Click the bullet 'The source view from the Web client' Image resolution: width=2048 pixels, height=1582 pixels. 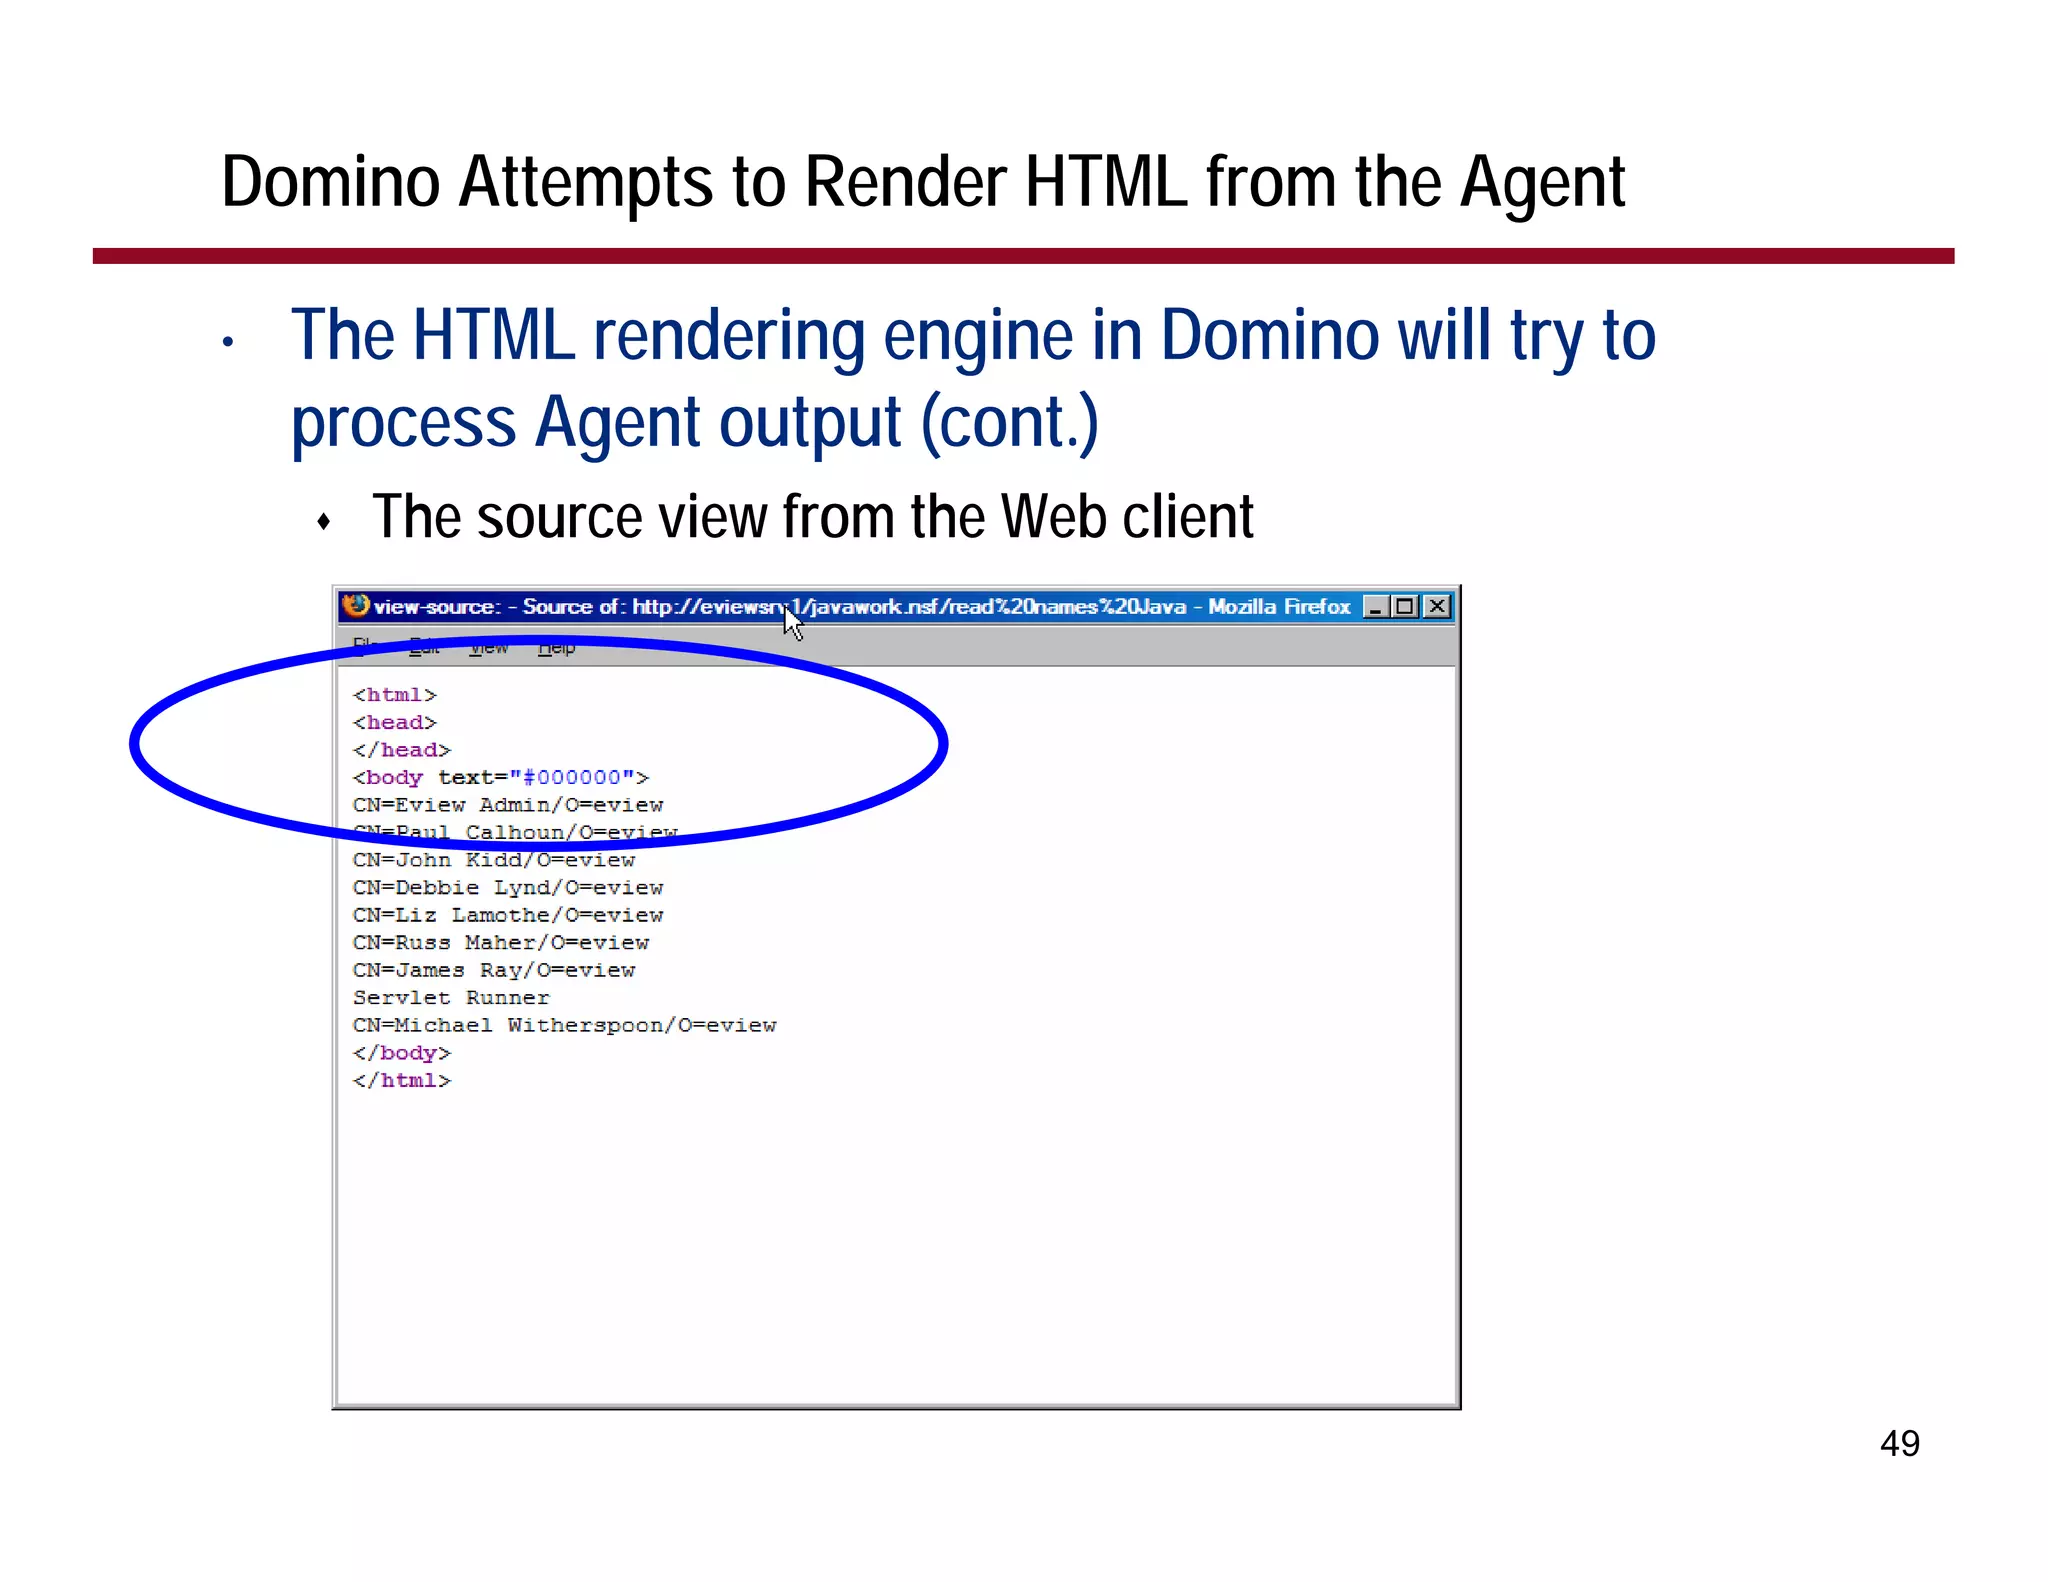tap(813, 517)
